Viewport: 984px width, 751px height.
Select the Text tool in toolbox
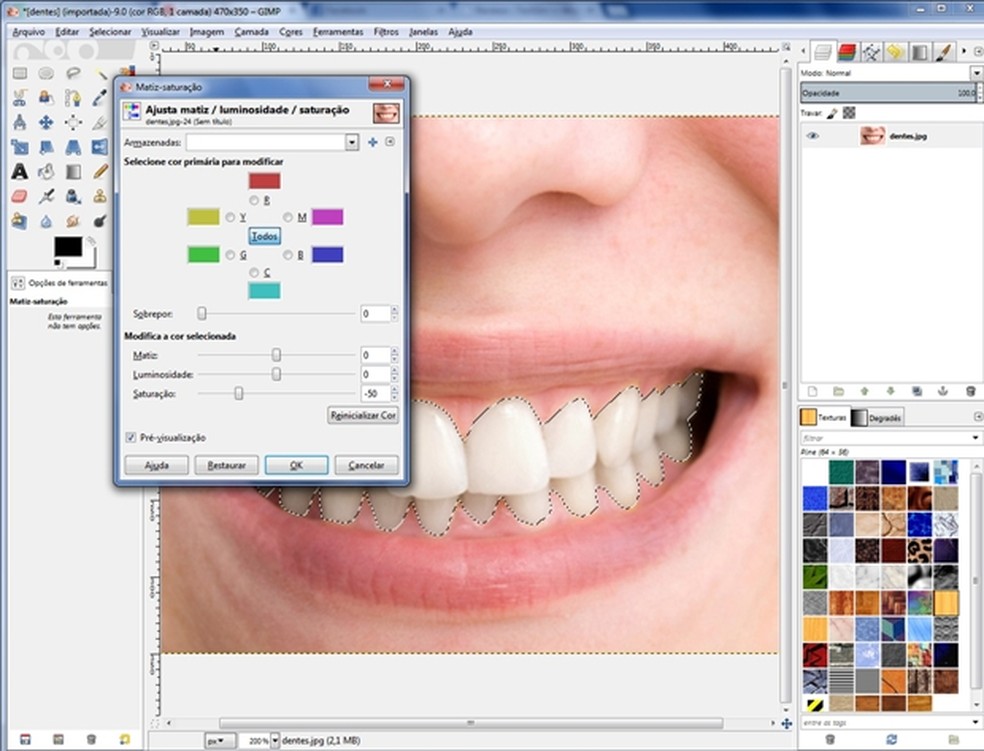(x=19, y=171)
